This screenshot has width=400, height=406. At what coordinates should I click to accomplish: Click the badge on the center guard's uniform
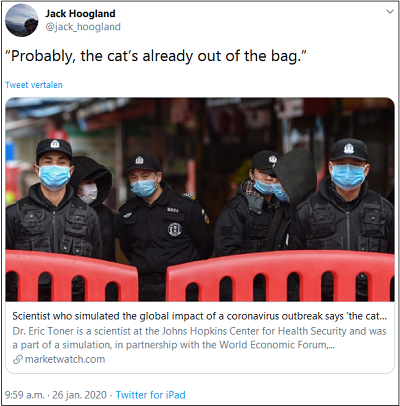pos(174,229)
